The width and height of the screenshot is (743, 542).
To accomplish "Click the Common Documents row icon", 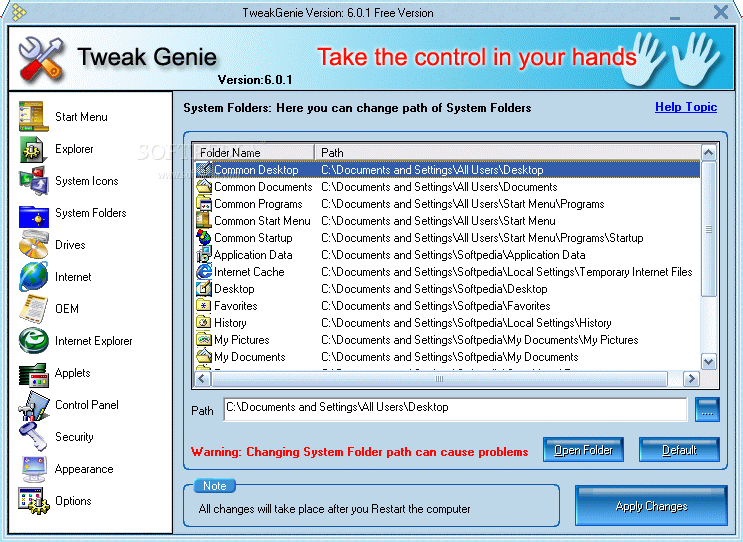I will pos(204,186).
